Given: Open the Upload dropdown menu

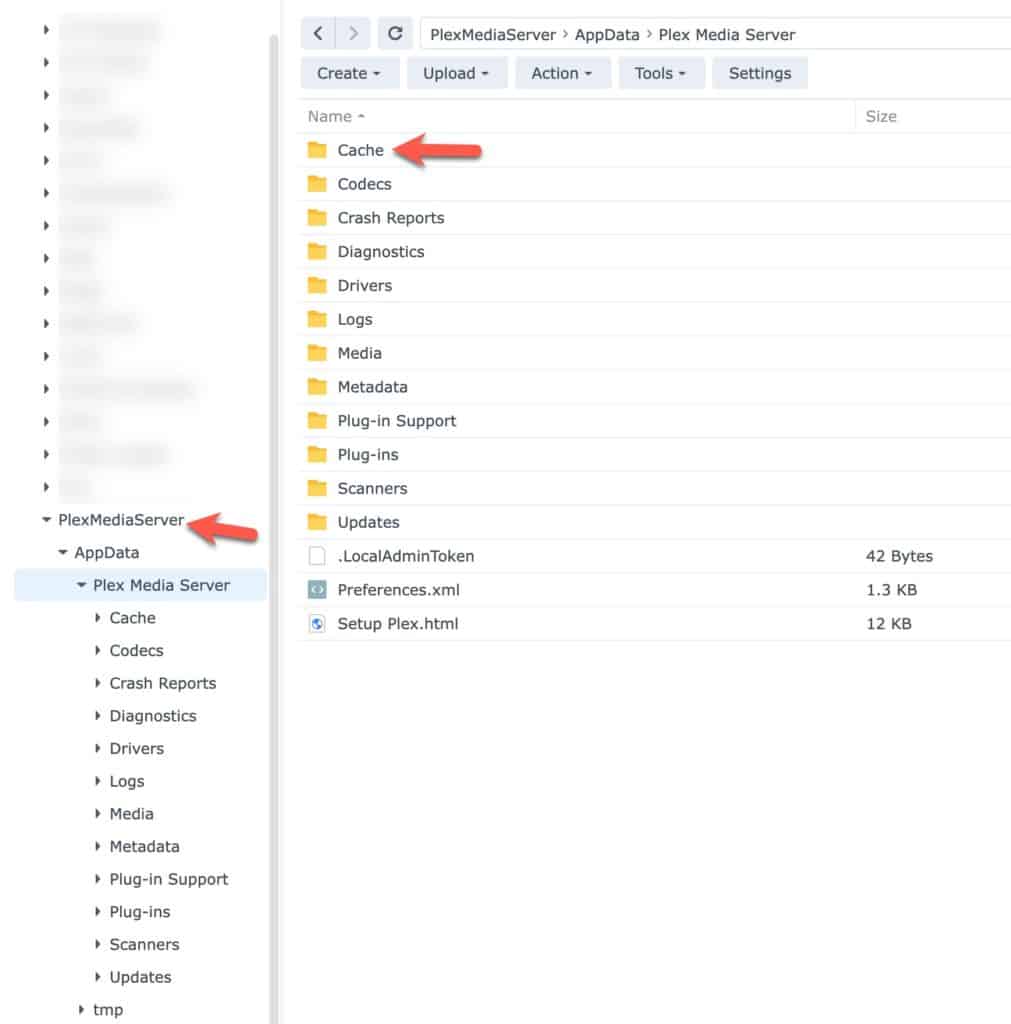Looking at the screenshot, I should coord(457,73).
